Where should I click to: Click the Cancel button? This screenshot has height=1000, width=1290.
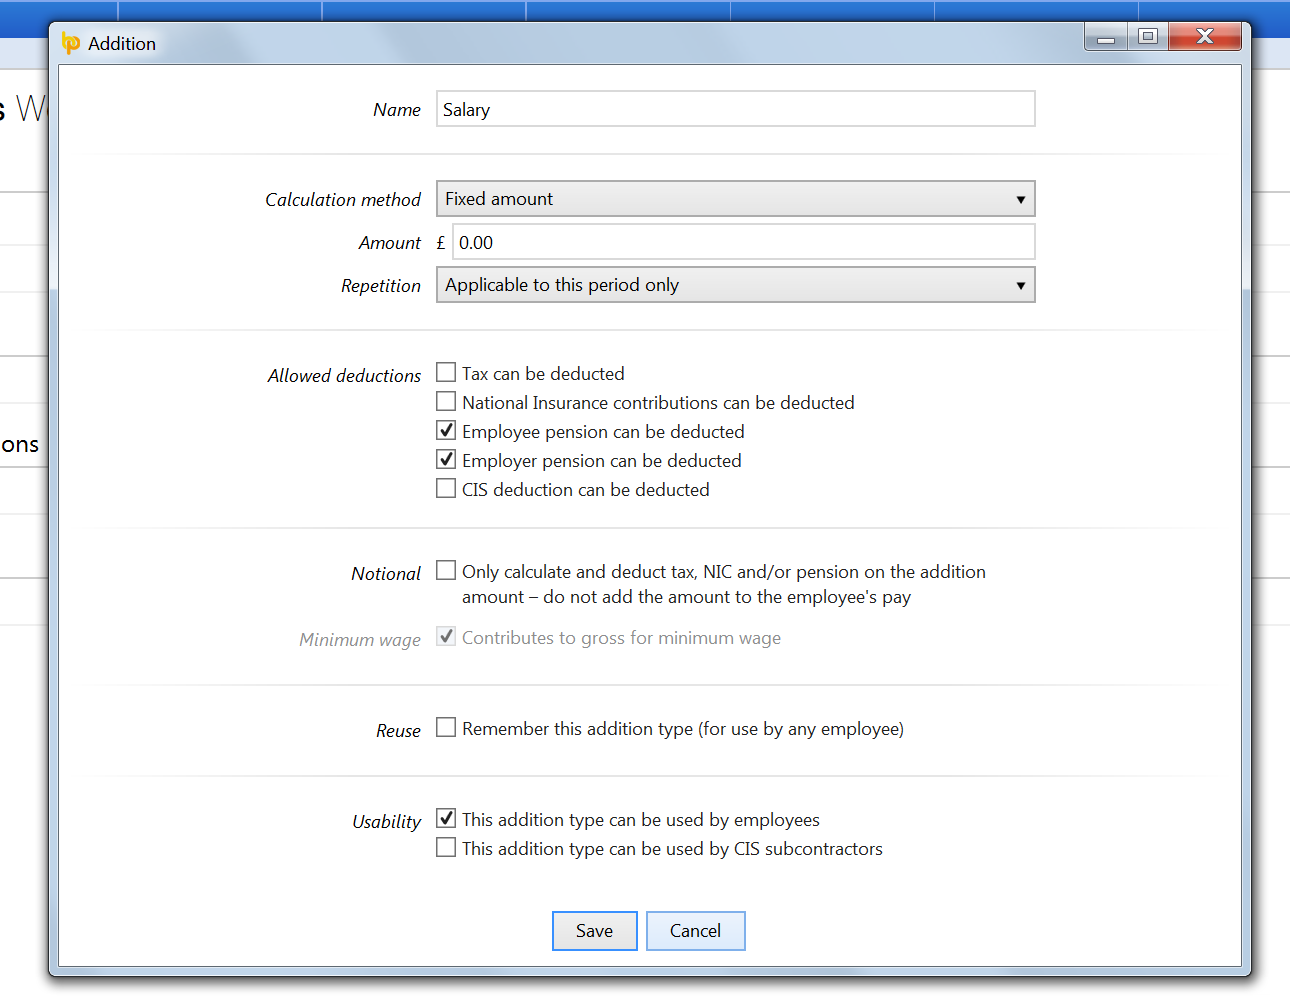coord(695,931)
